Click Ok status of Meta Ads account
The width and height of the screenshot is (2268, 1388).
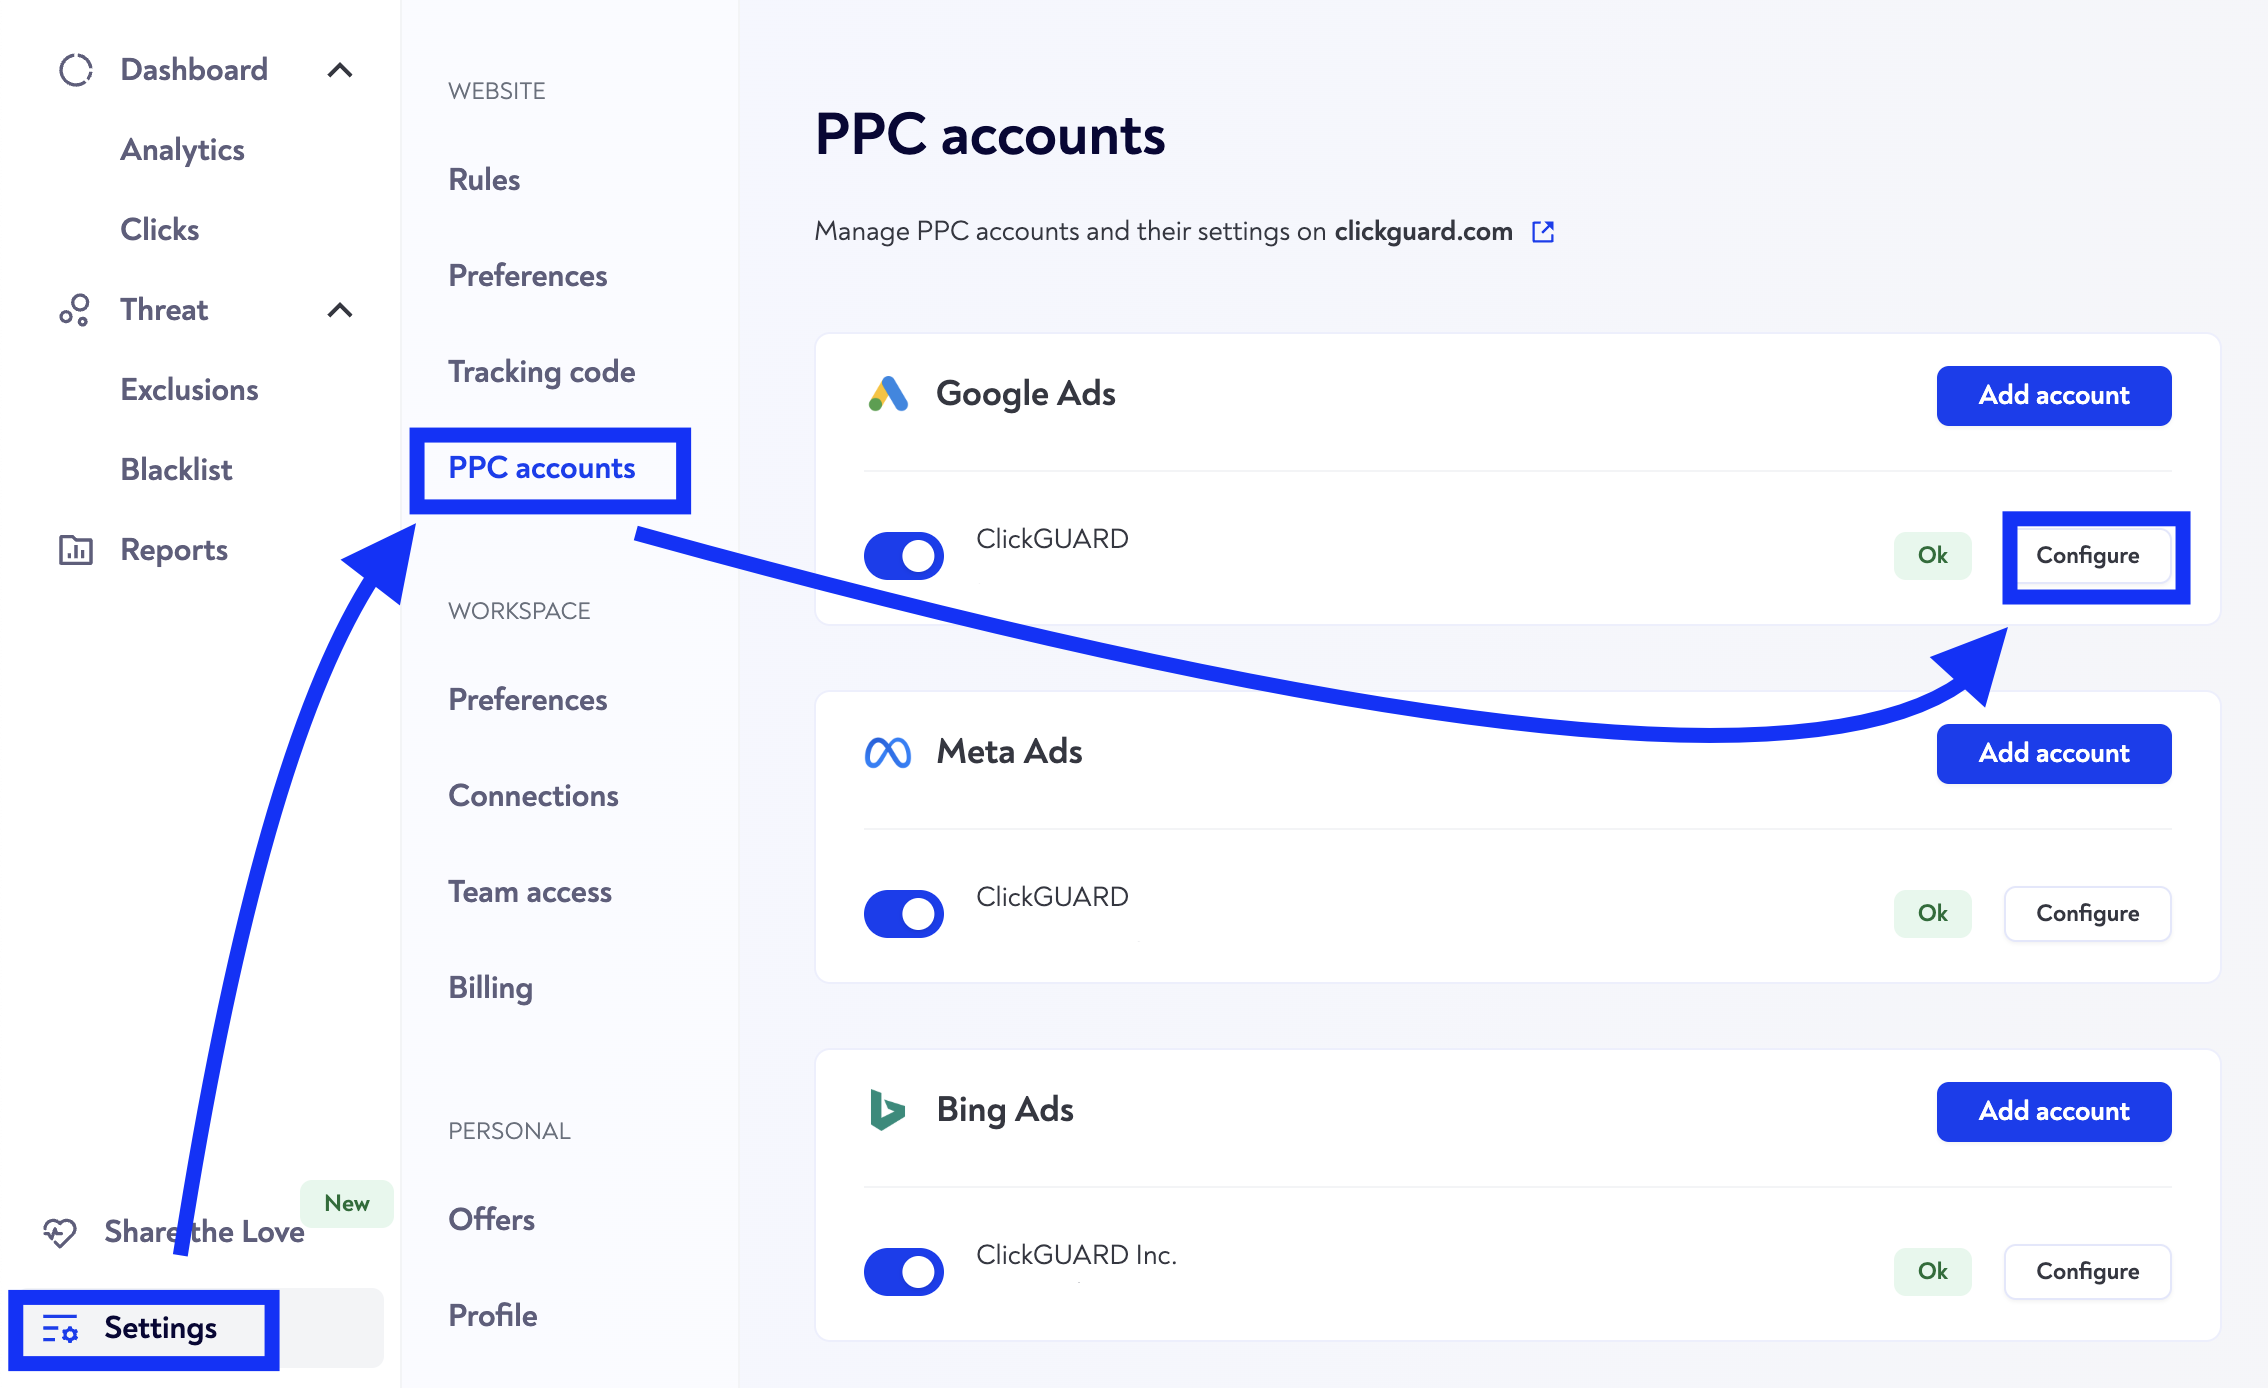1933,914
